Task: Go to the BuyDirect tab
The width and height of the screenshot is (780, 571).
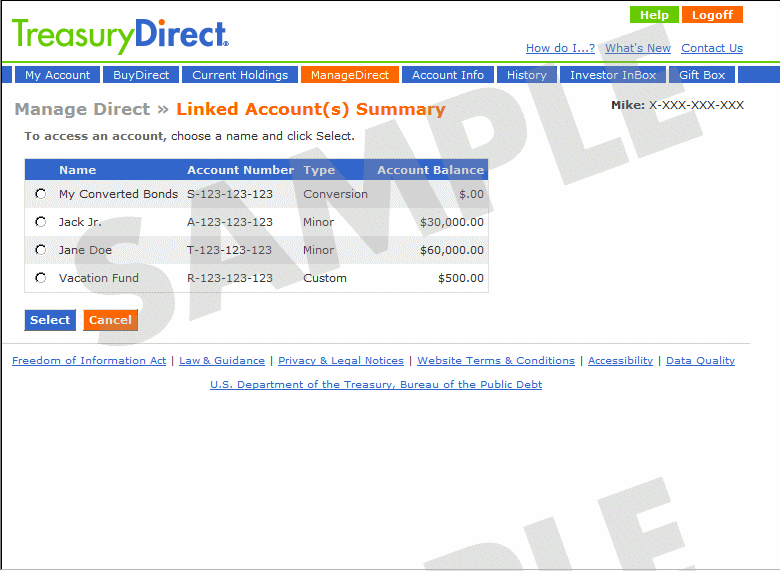Action: tap(141, 75)
